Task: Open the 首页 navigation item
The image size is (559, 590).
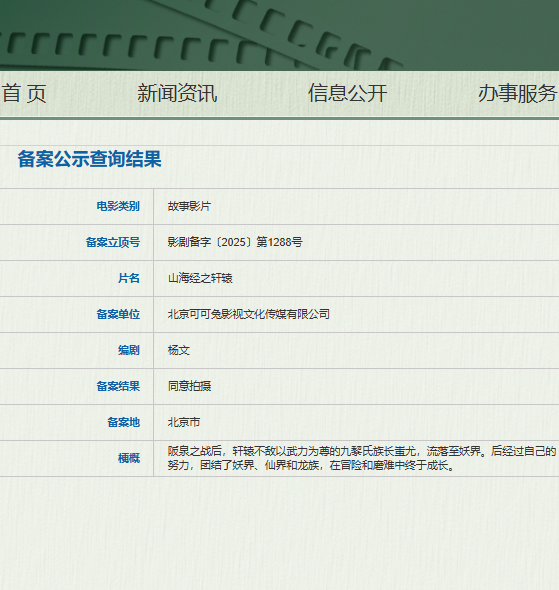Action: (24, 93)
